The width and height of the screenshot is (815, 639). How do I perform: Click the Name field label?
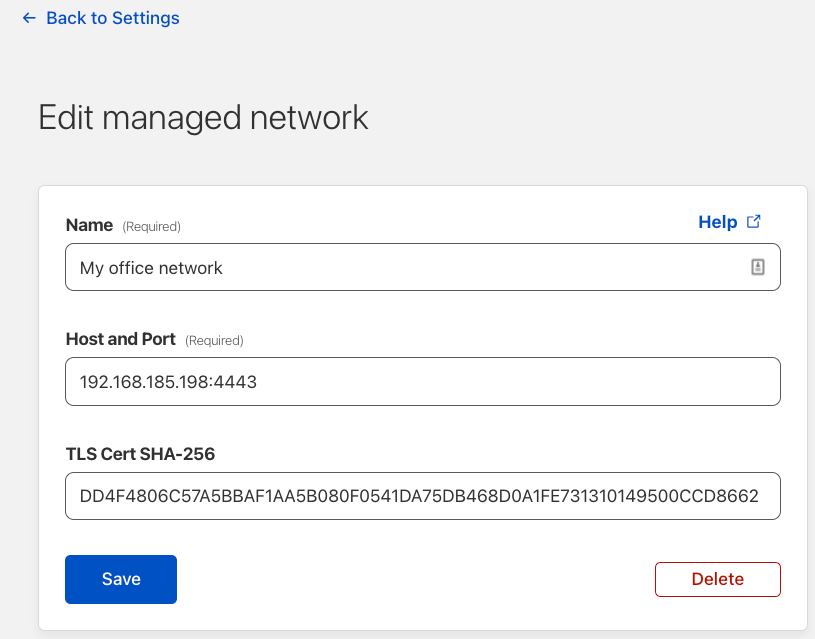[x=89, y=225]
